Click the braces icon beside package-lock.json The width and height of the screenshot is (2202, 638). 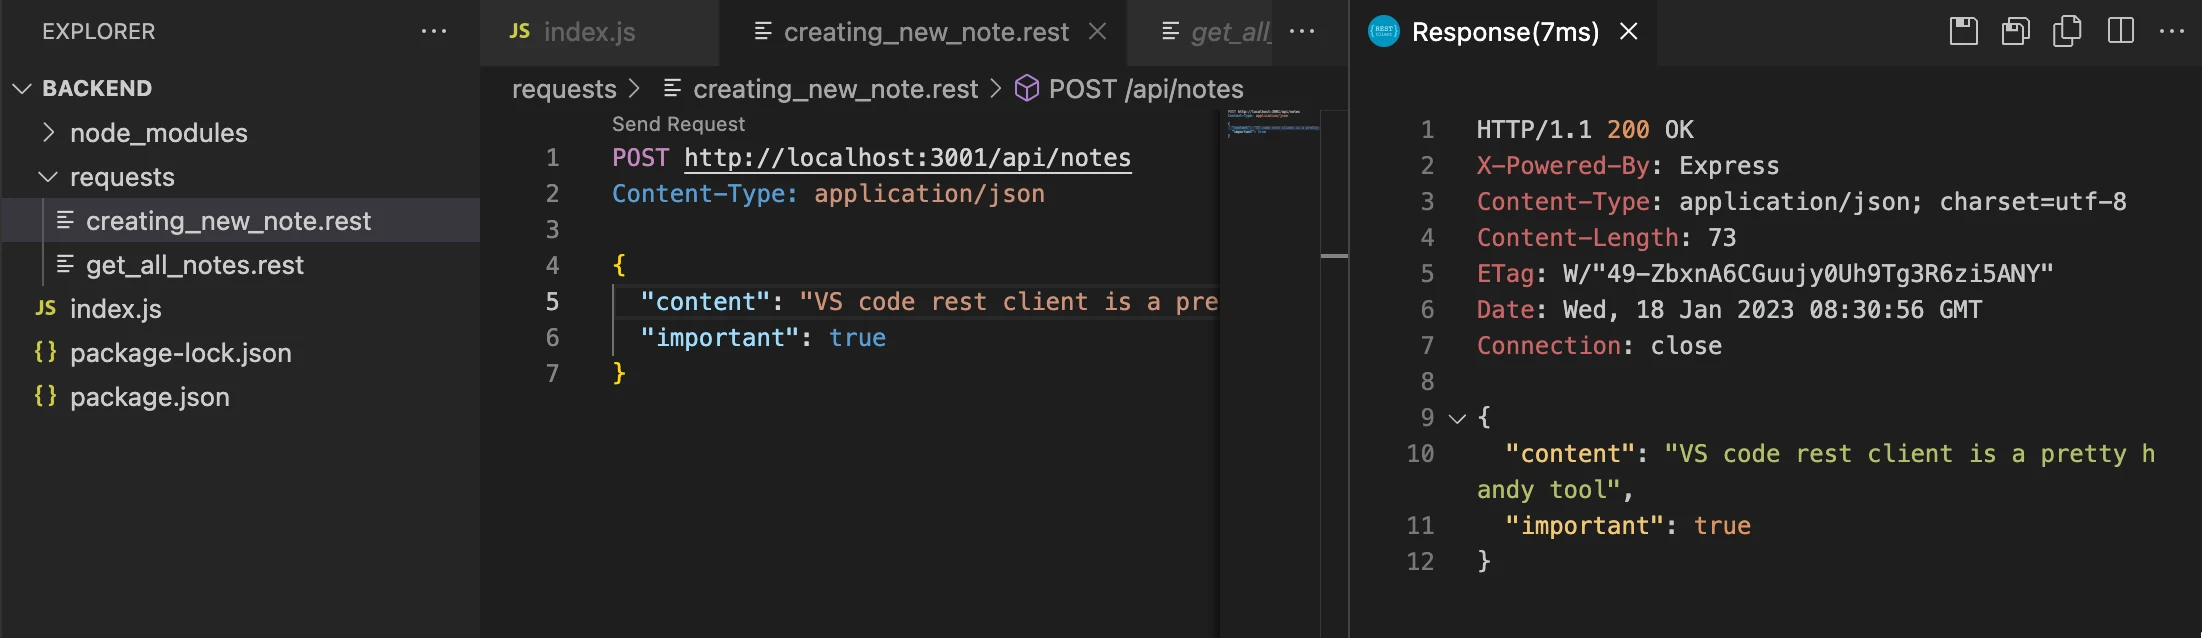46,351
